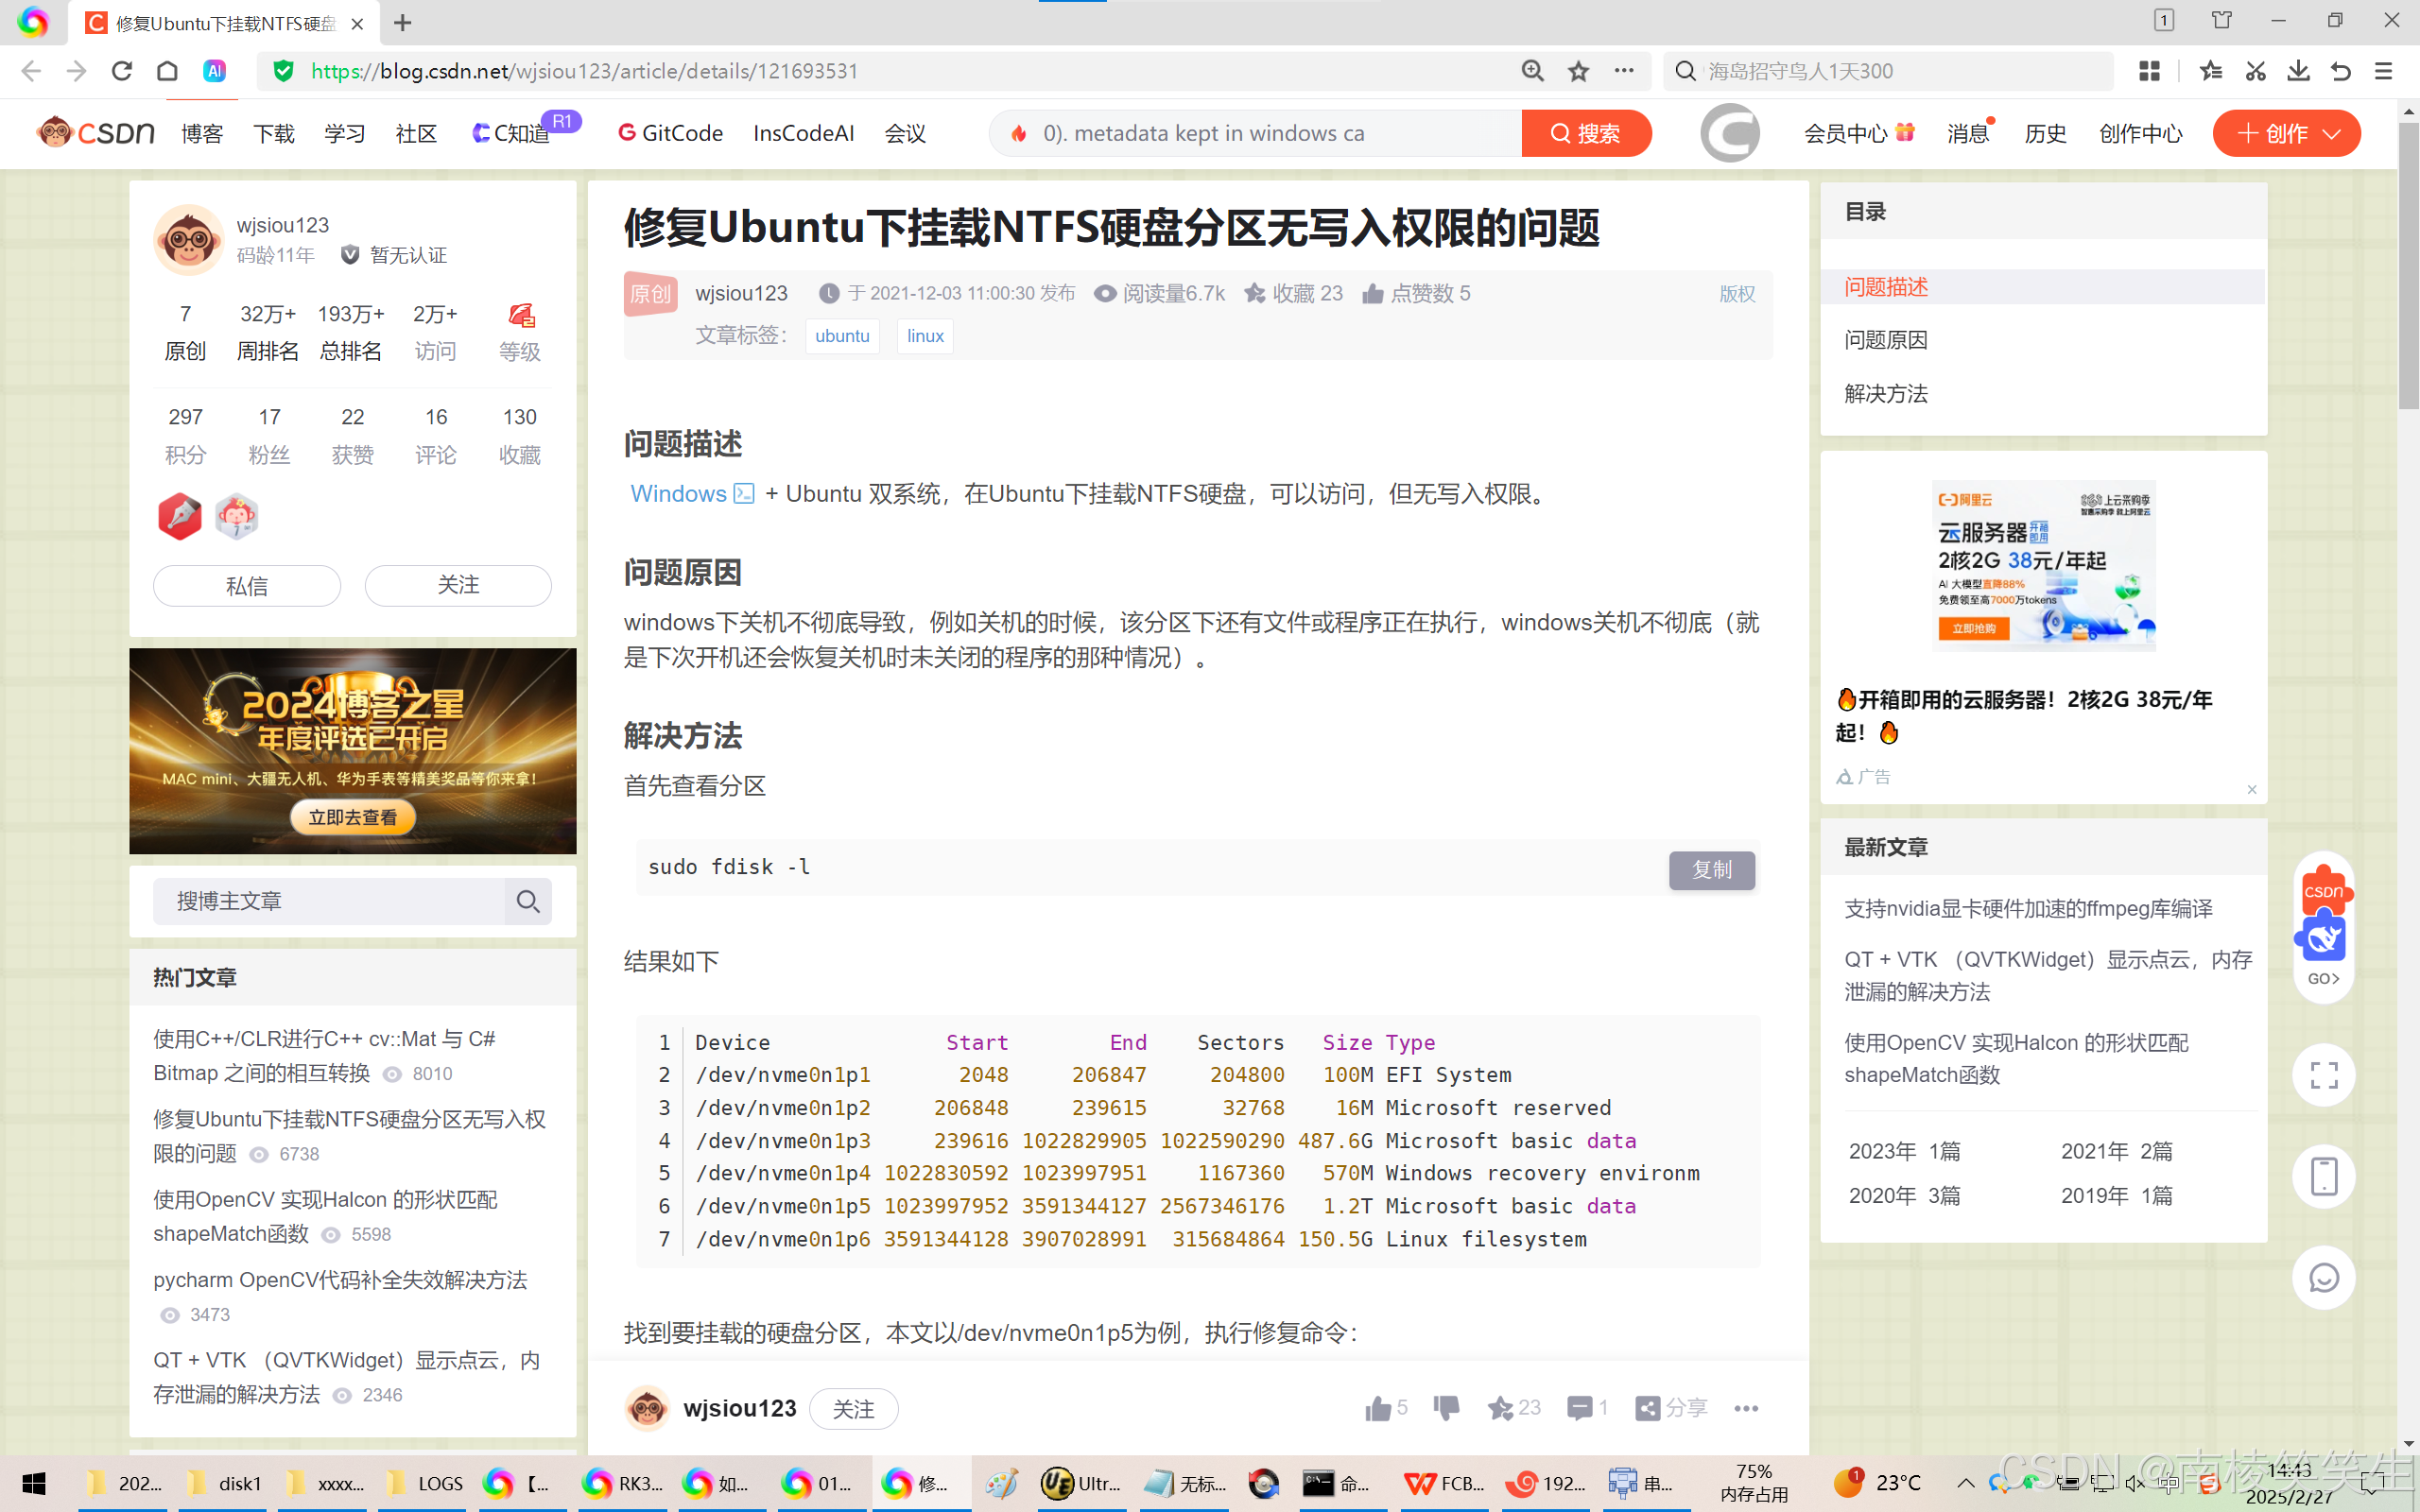The height and width of the screenshot is (1512, 2420).
Task: Expand the 创作 dropdown arrow button
Action: (2332, 134)
